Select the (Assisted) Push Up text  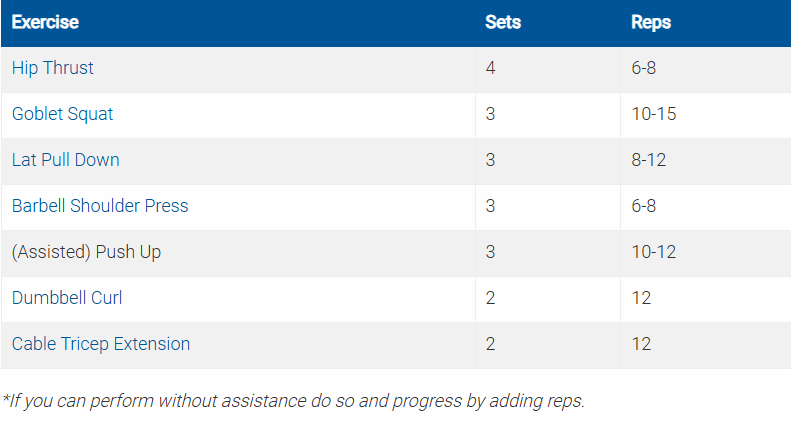86,252
